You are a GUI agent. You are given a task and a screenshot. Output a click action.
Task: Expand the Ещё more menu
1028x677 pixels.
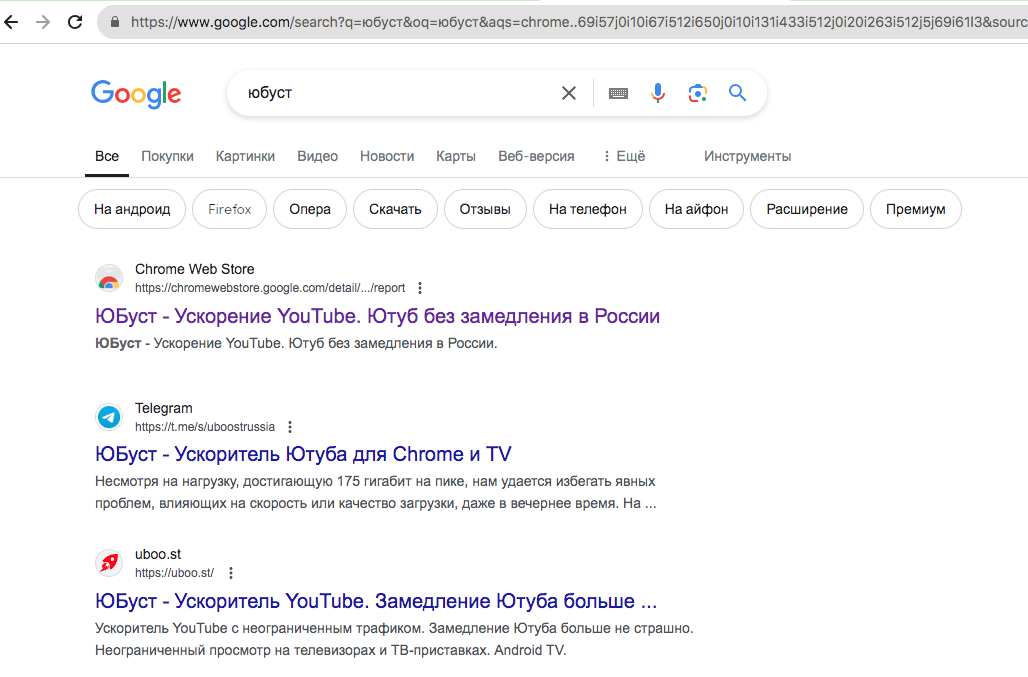click(x=624, y=156)
